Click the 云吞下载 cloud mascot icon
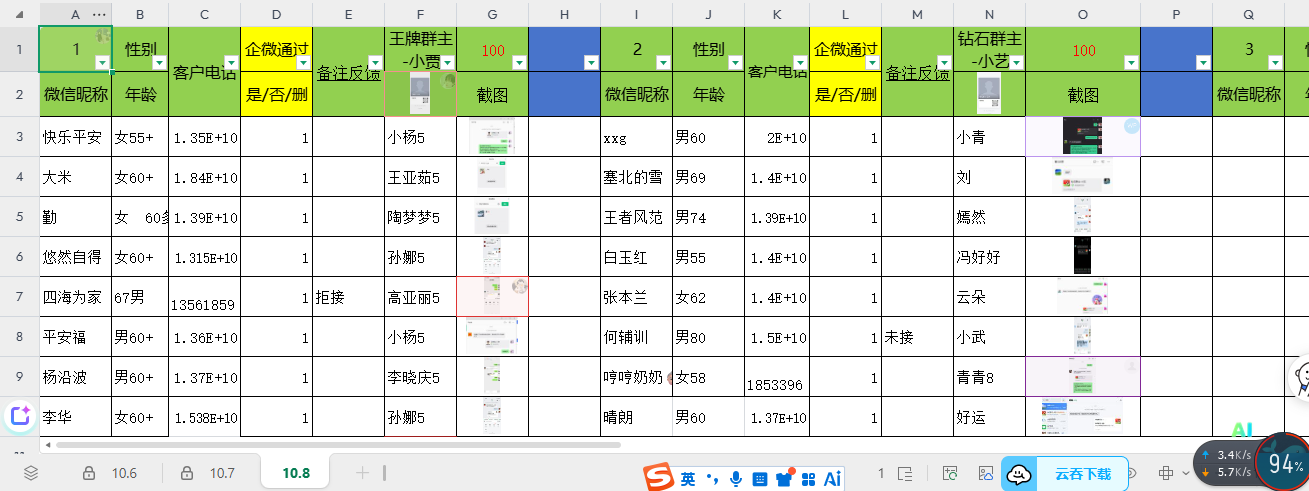 (1018, 474)
